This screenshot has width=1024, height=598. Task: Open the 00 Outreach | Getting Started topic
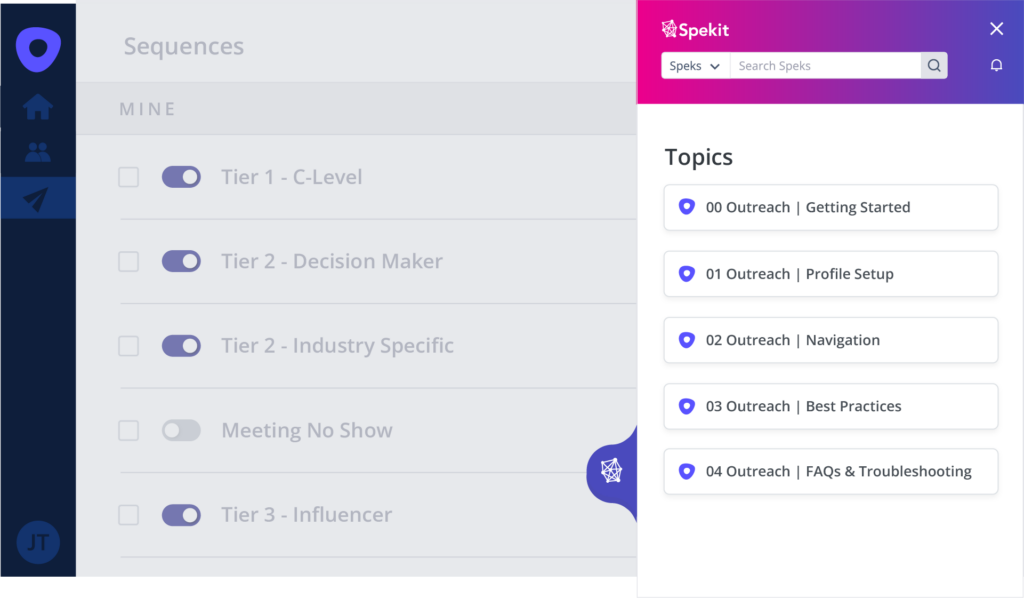click(830, 208)
